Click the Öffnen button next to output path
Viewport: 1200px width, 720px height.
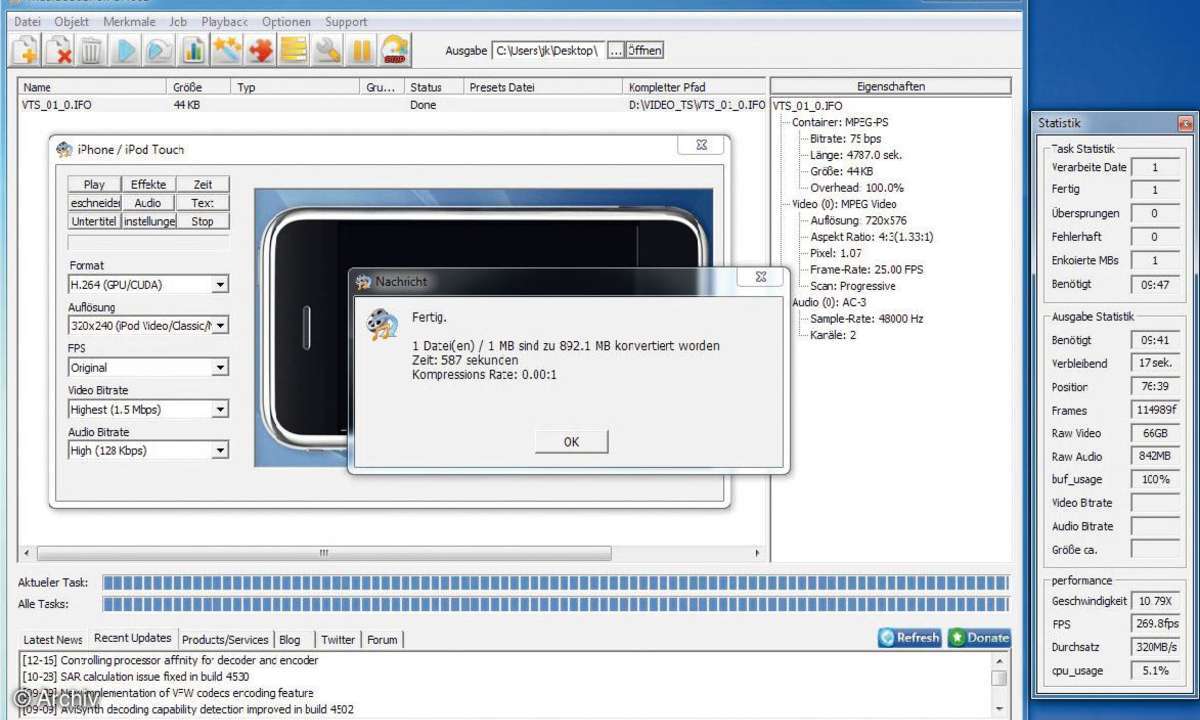[645, 50]
